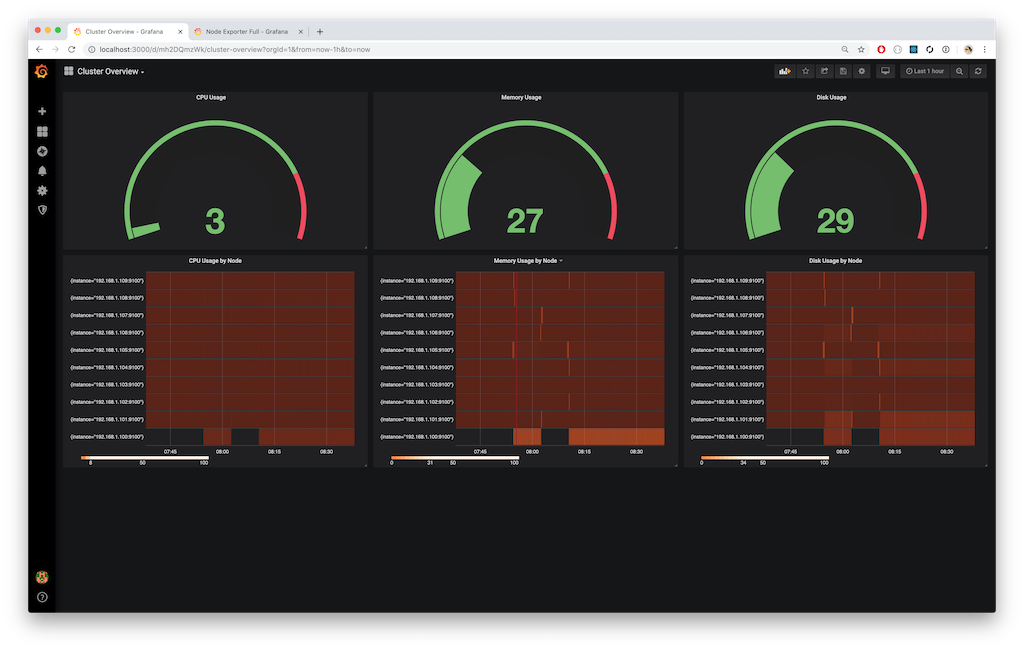The height and width of the screenshot is (650, 1024).
Task: Cycle view mode with monitor icon
Action: (x=885, y=71)
